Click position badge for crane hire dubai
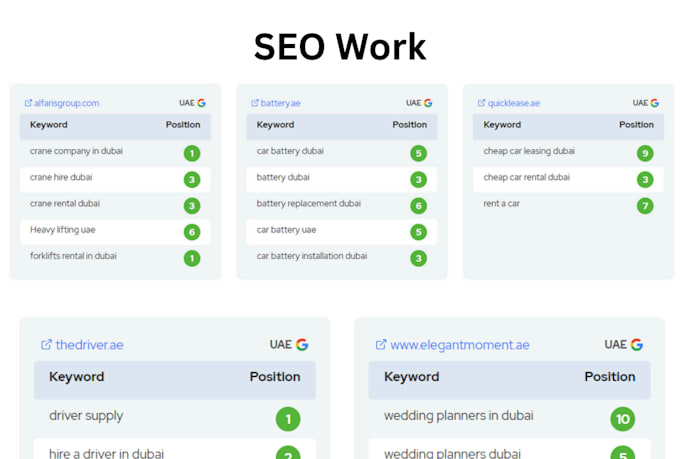The height and width of the screenshot is (459, 680). [x=192, y=180]
